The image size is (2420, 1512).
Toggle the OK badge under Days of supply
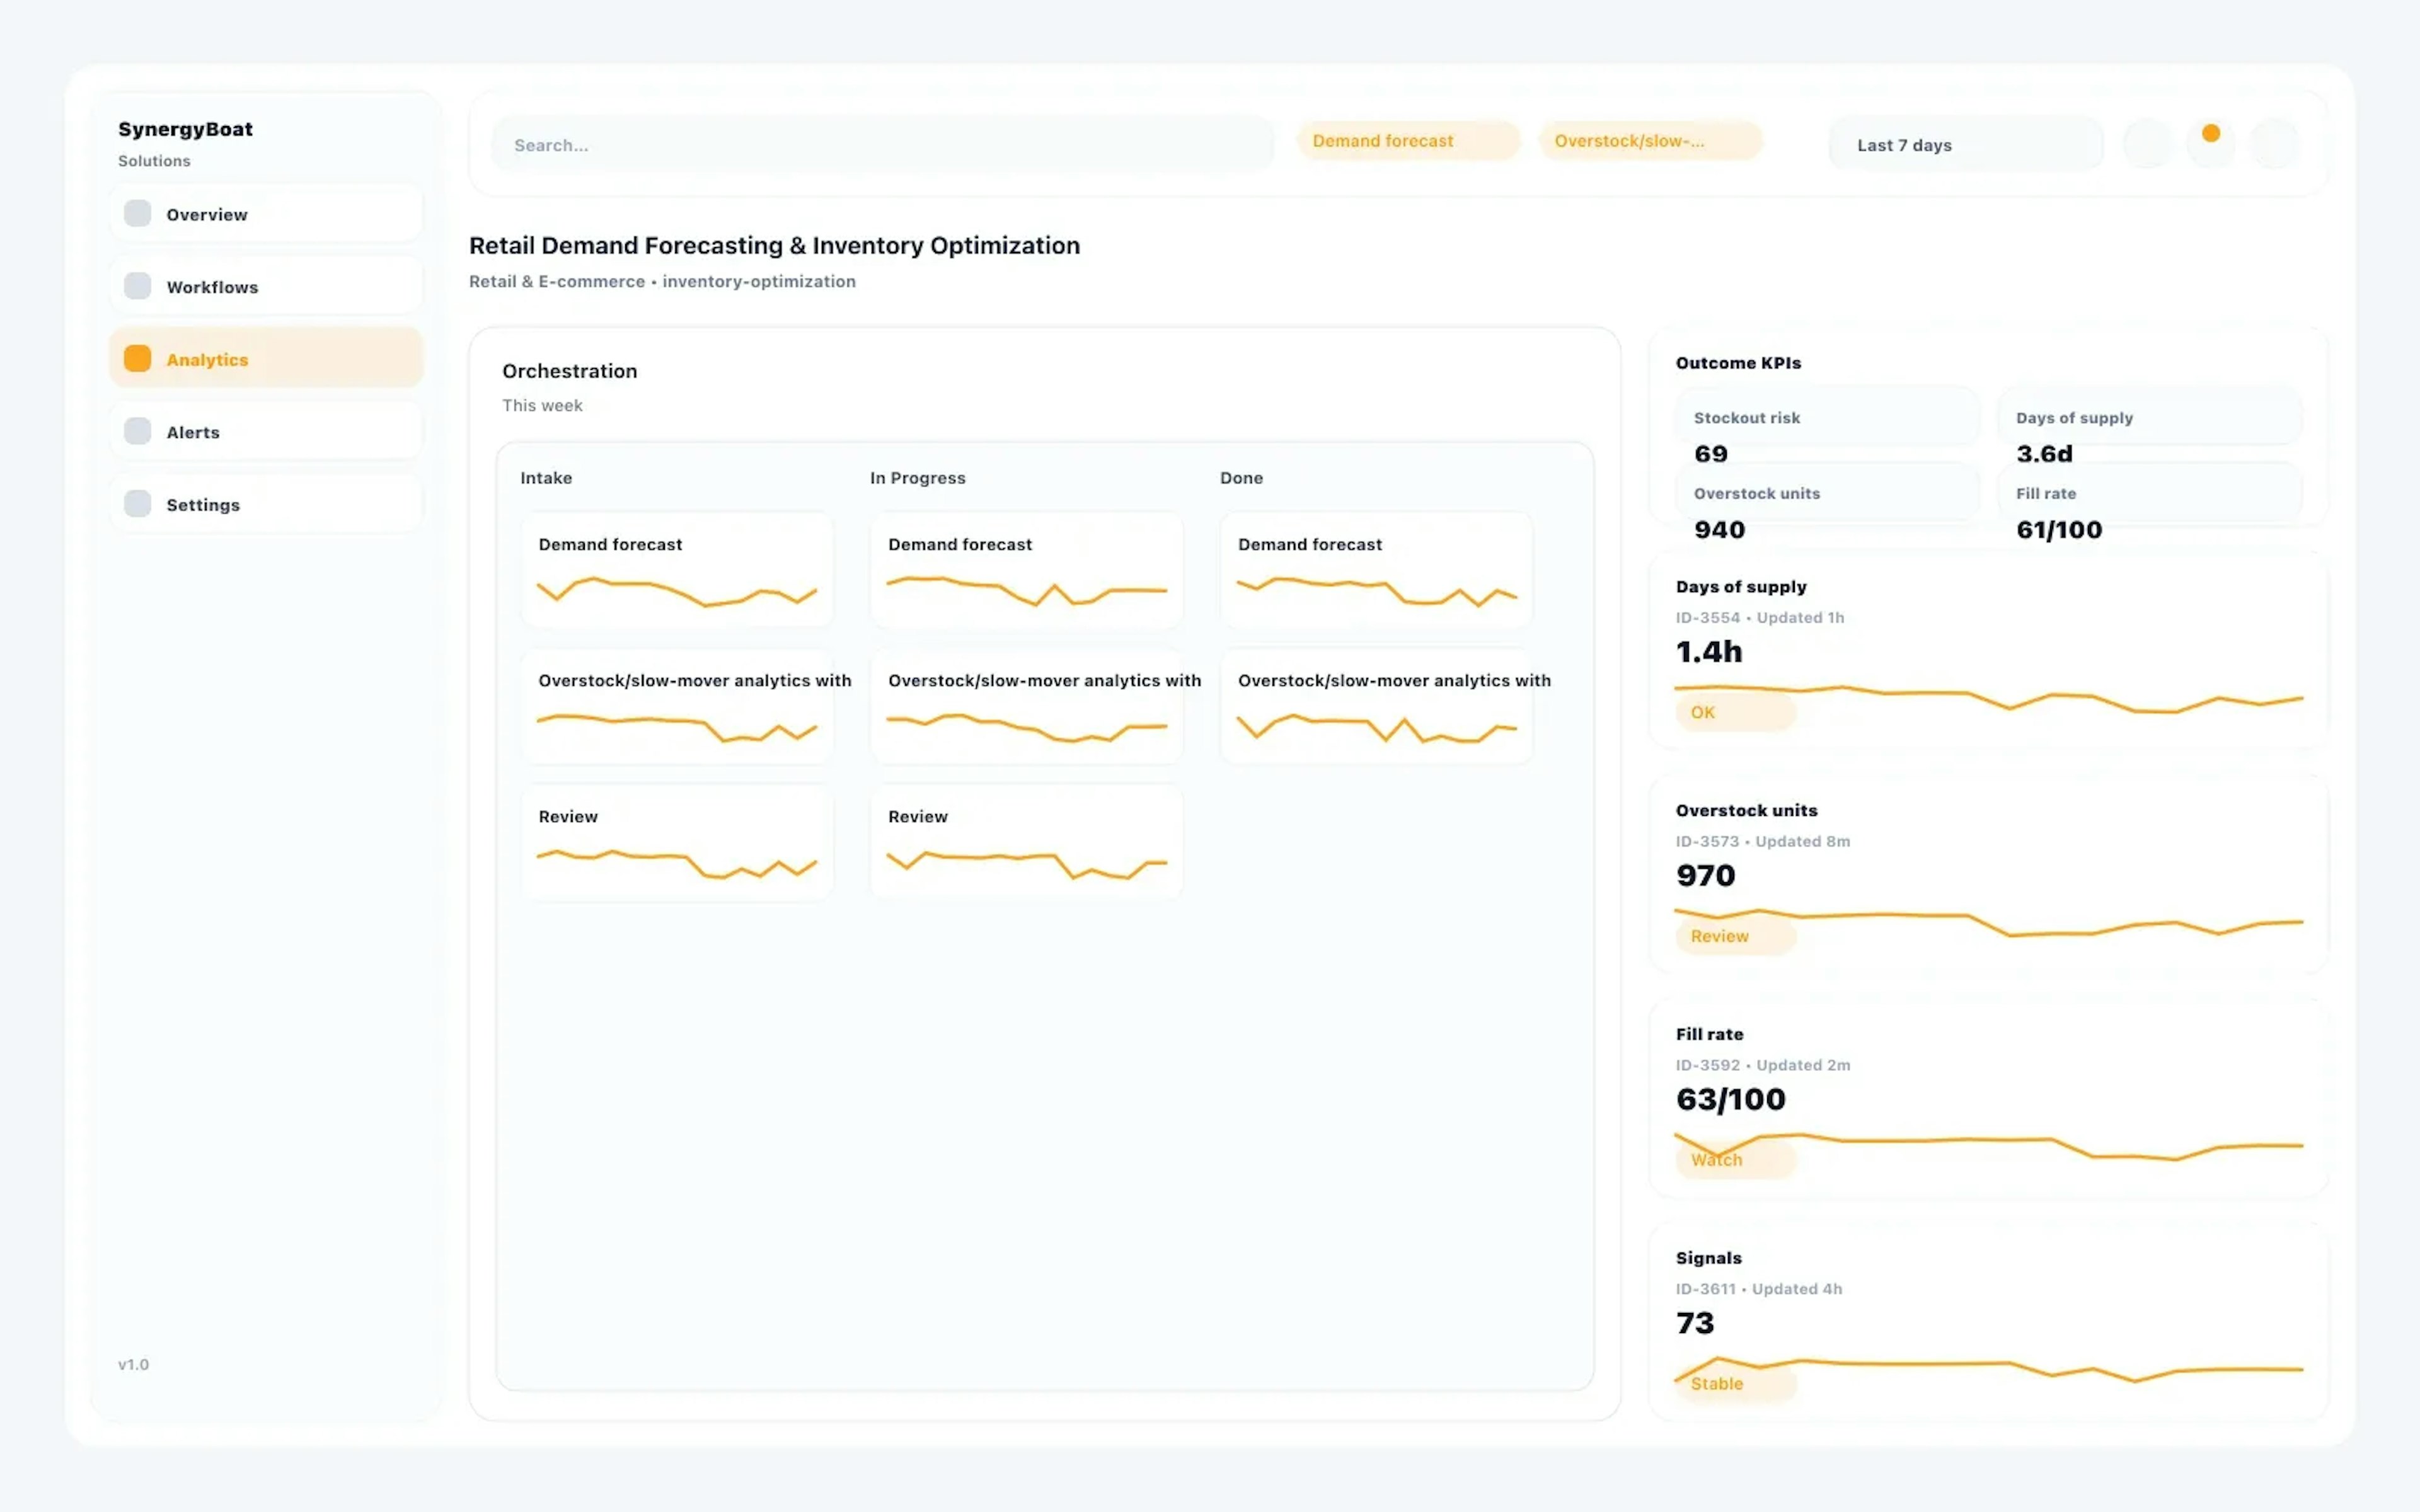coord(1734,712)
